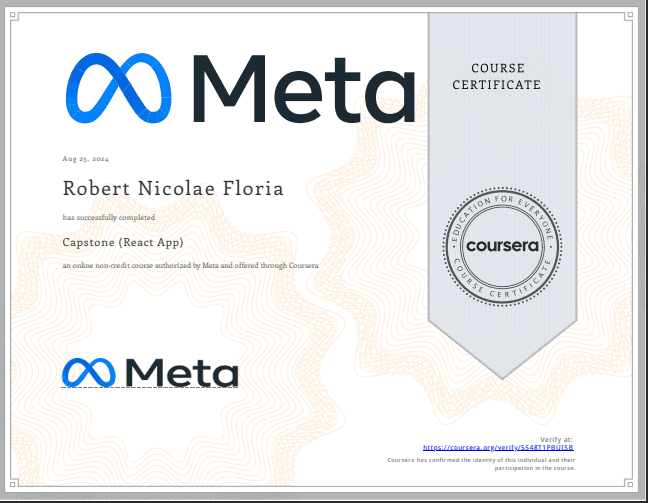Screen dimensions: 648x503
Task: Click the date Aug 23, 2024
Action: click(x=84, y=159)
